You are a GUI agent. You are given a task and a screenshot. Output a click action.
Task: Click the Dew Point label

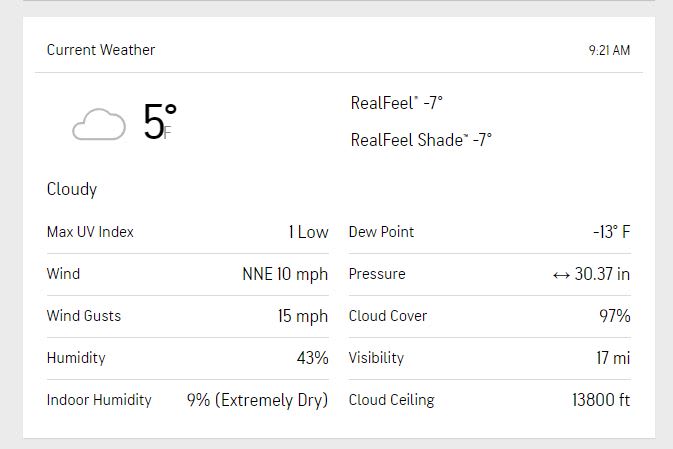(x=381, y=232)
